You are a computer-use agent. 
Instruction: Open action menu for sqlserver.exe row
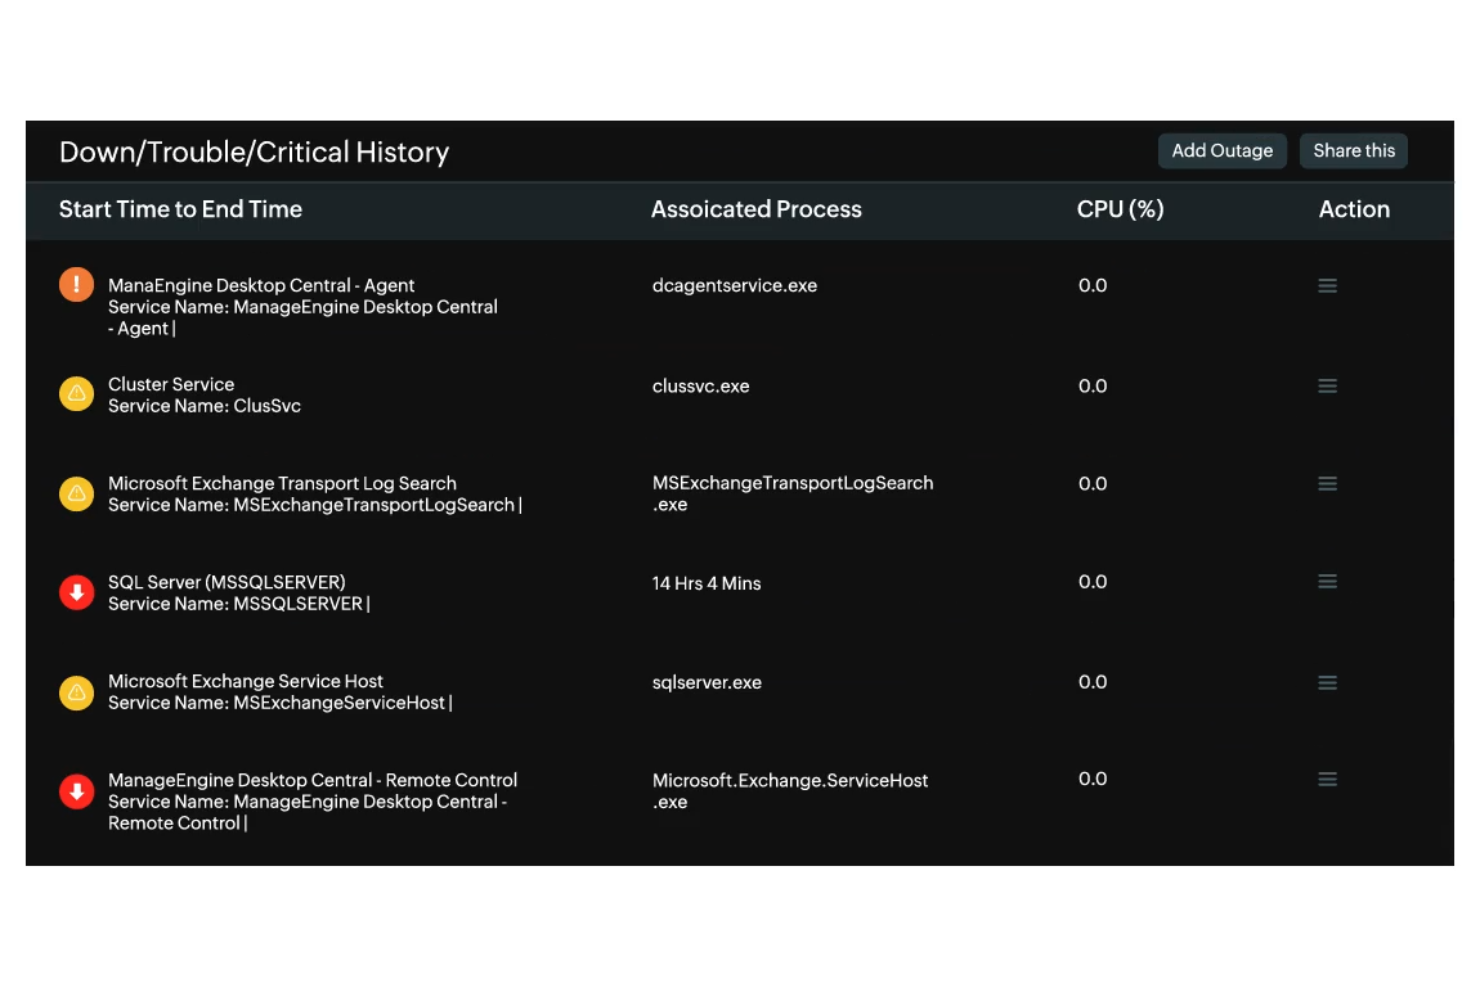(1327, 683)
